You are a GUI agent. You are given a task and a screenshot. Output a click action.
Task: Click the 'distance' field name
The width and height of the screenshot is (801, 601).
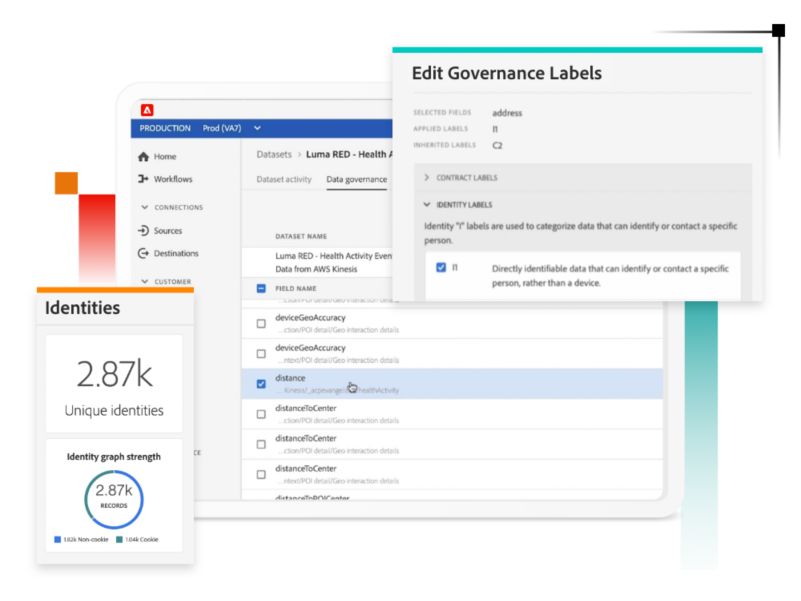coord(290,378)
